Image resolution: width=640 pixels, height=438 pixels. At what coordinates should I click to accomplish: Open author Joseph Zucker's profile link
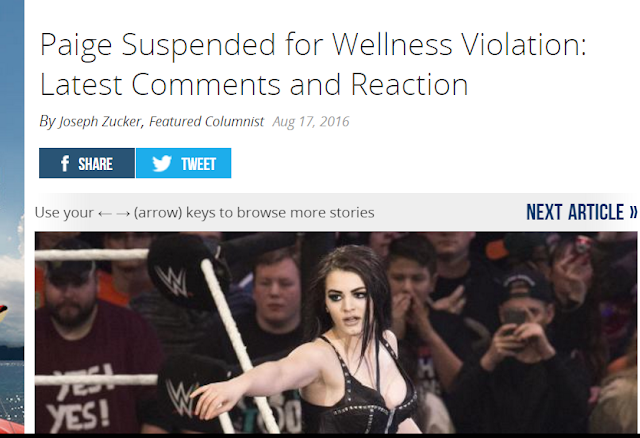100,121
